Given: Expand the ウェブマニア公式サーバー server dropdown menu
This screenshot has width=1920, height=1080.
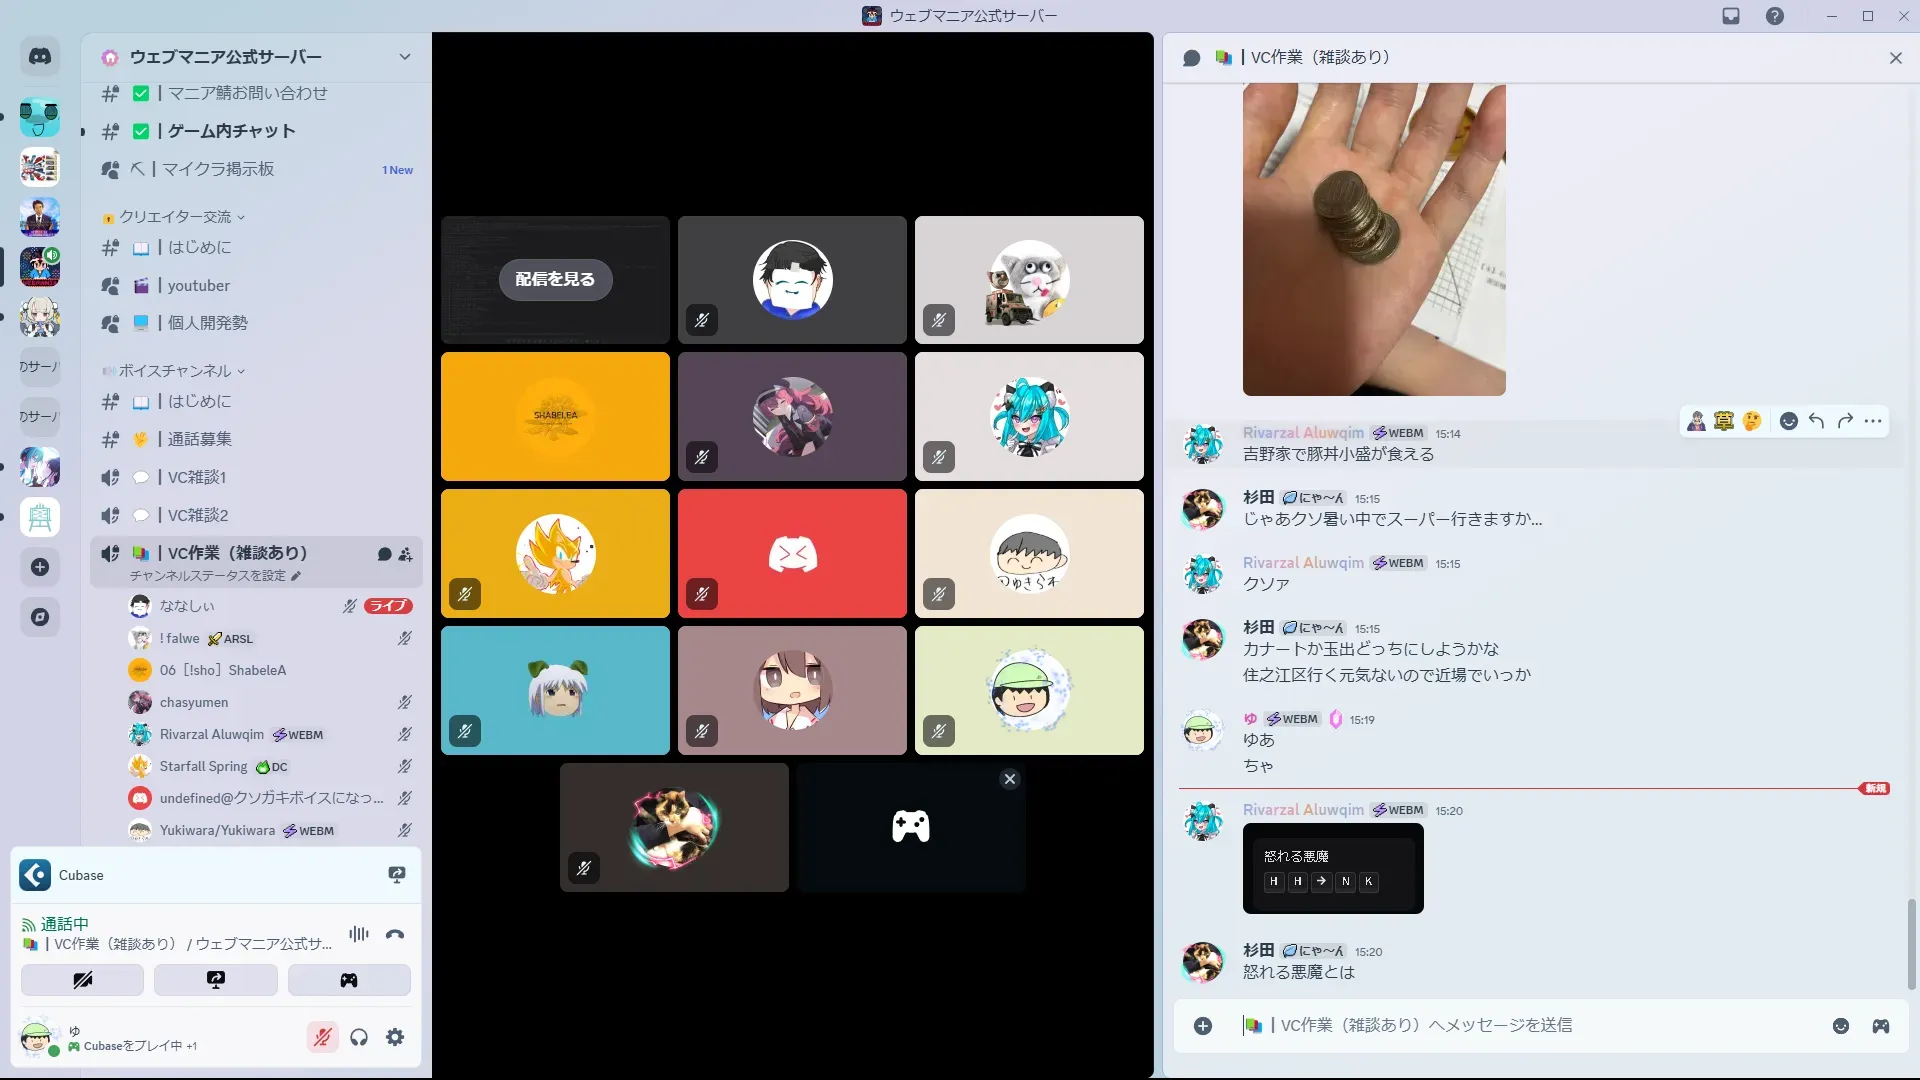Looking at the screenshot, I should click(404, 57).
